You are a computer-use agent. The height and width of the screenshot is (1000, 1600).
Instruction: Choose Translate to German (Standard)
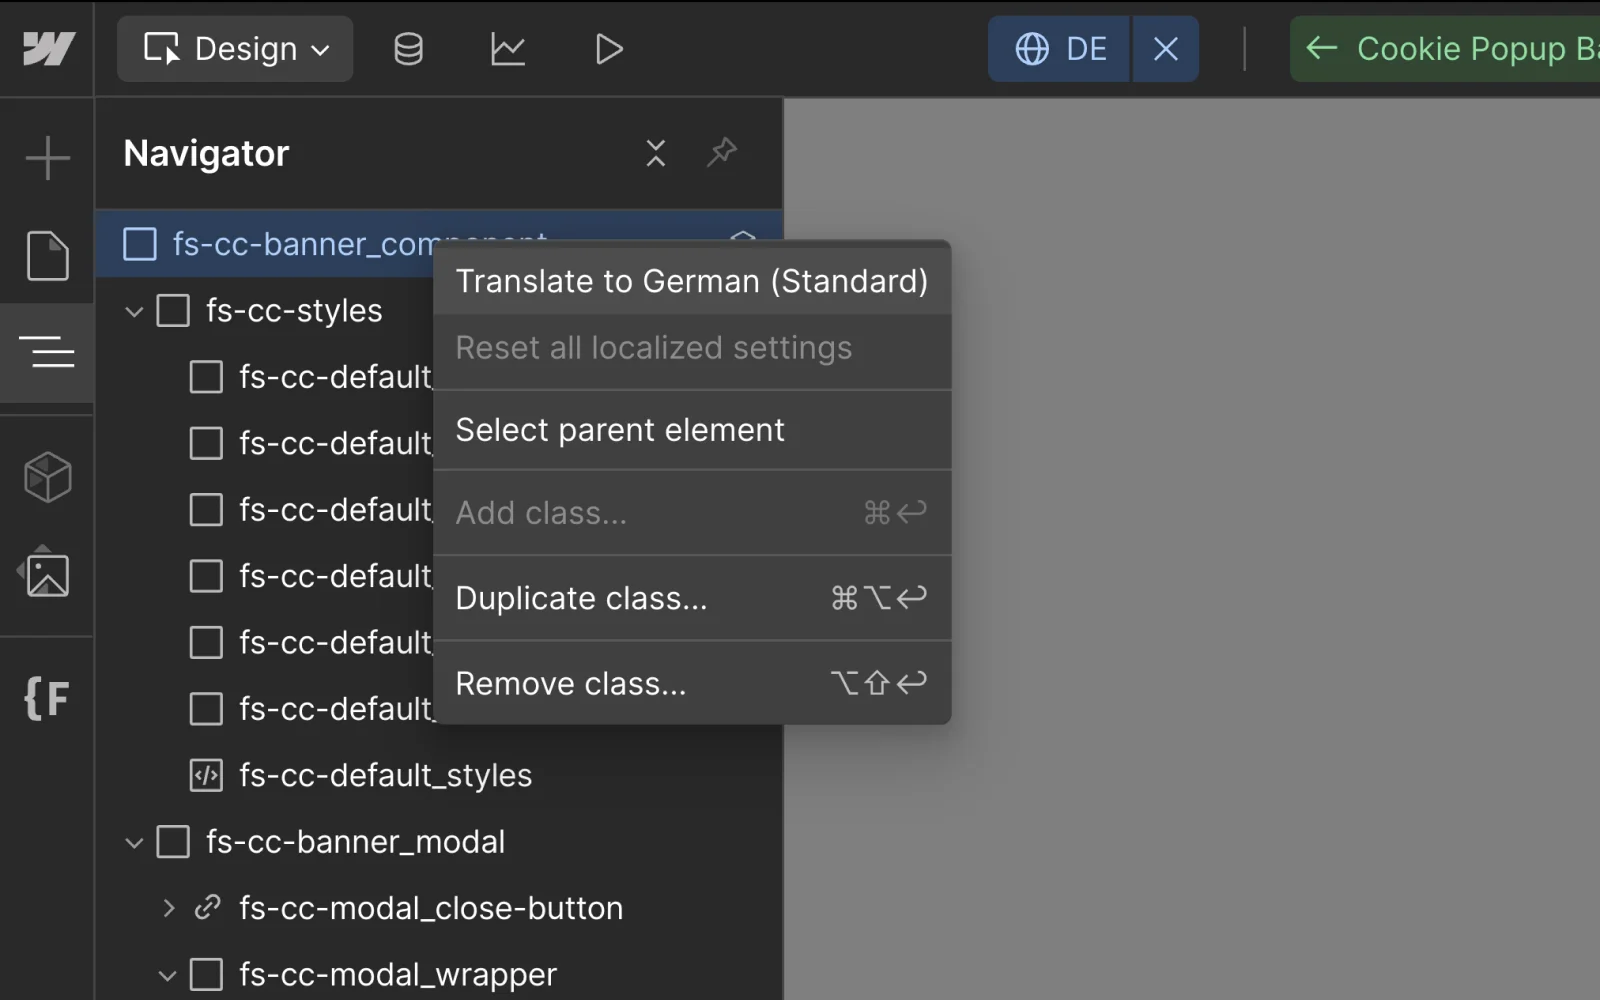tap(691, 282)
